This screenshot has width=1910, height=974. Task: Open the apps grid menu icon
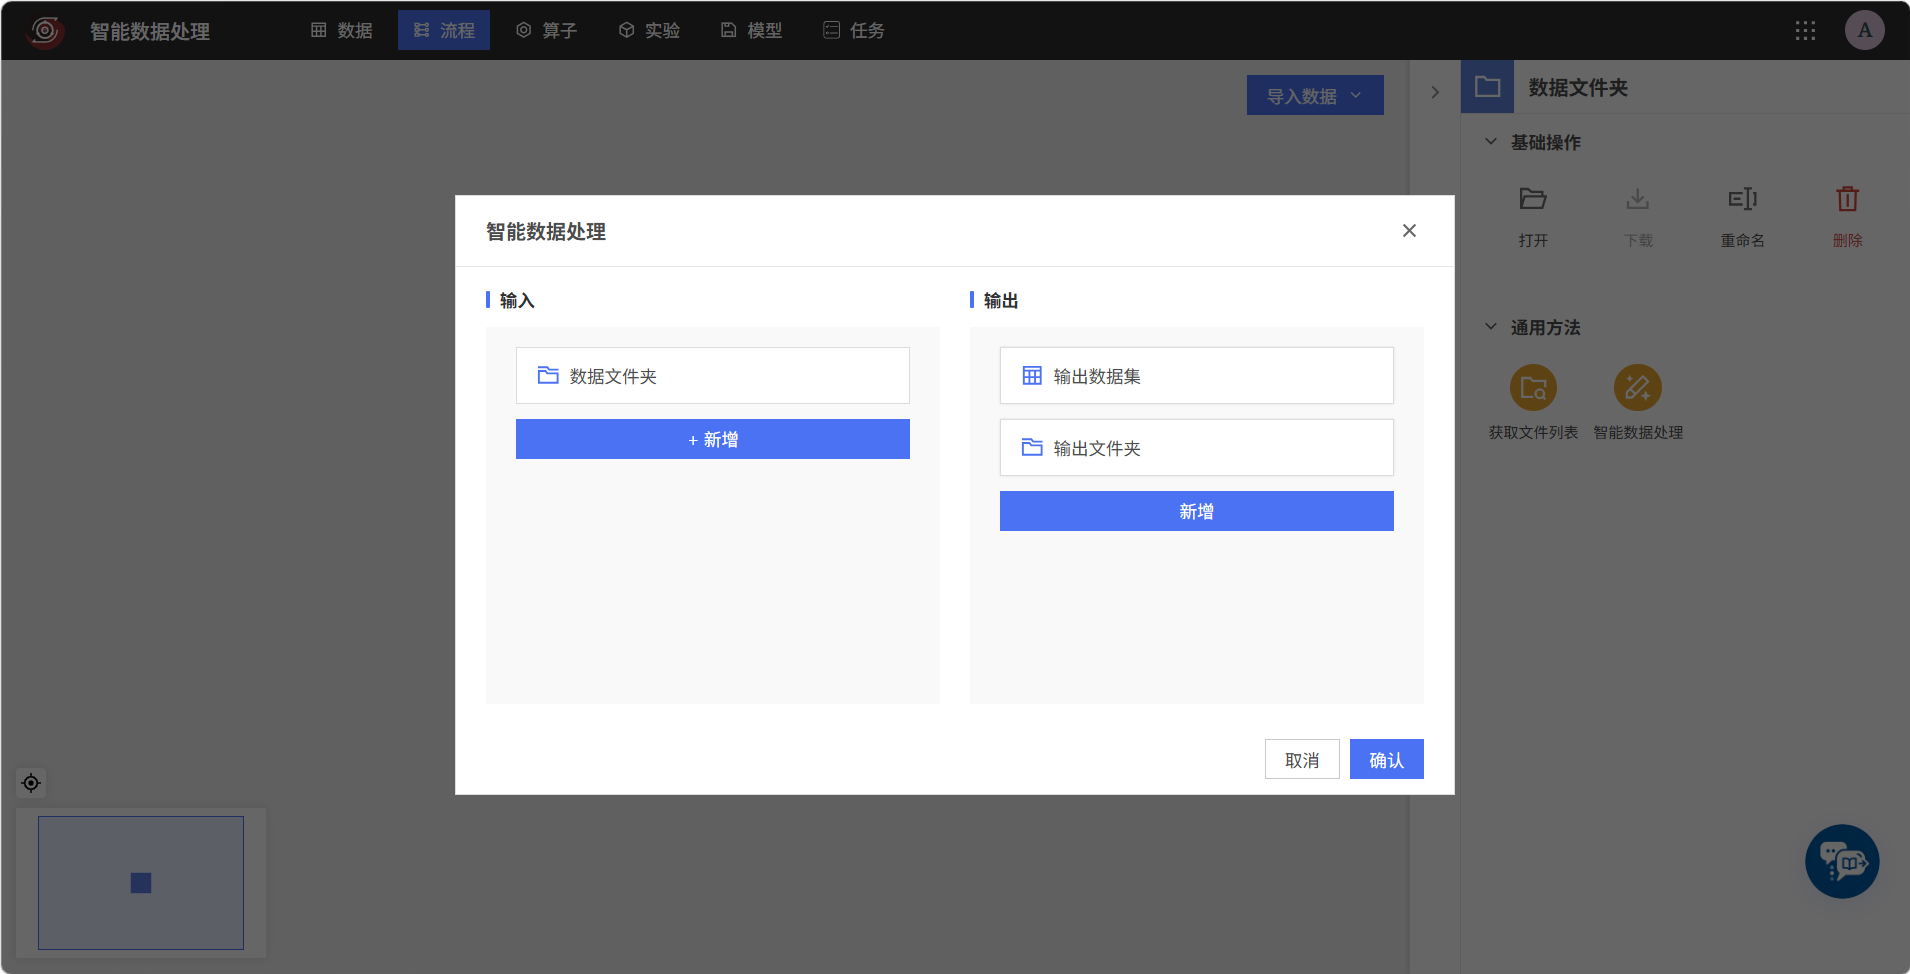[x=1805, y=31]
